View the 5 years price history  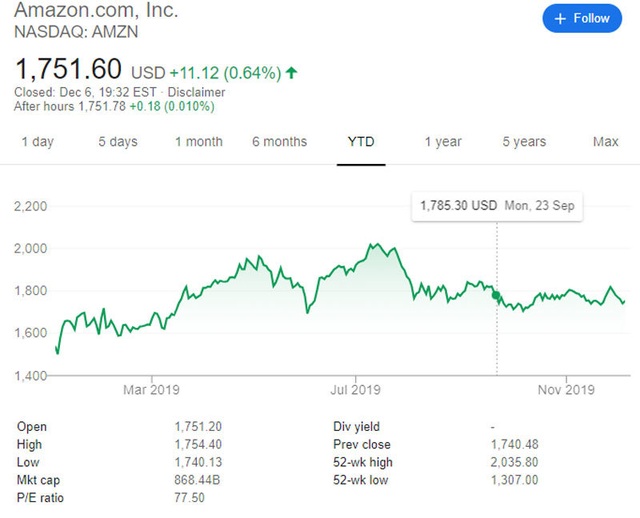point(524,142)
